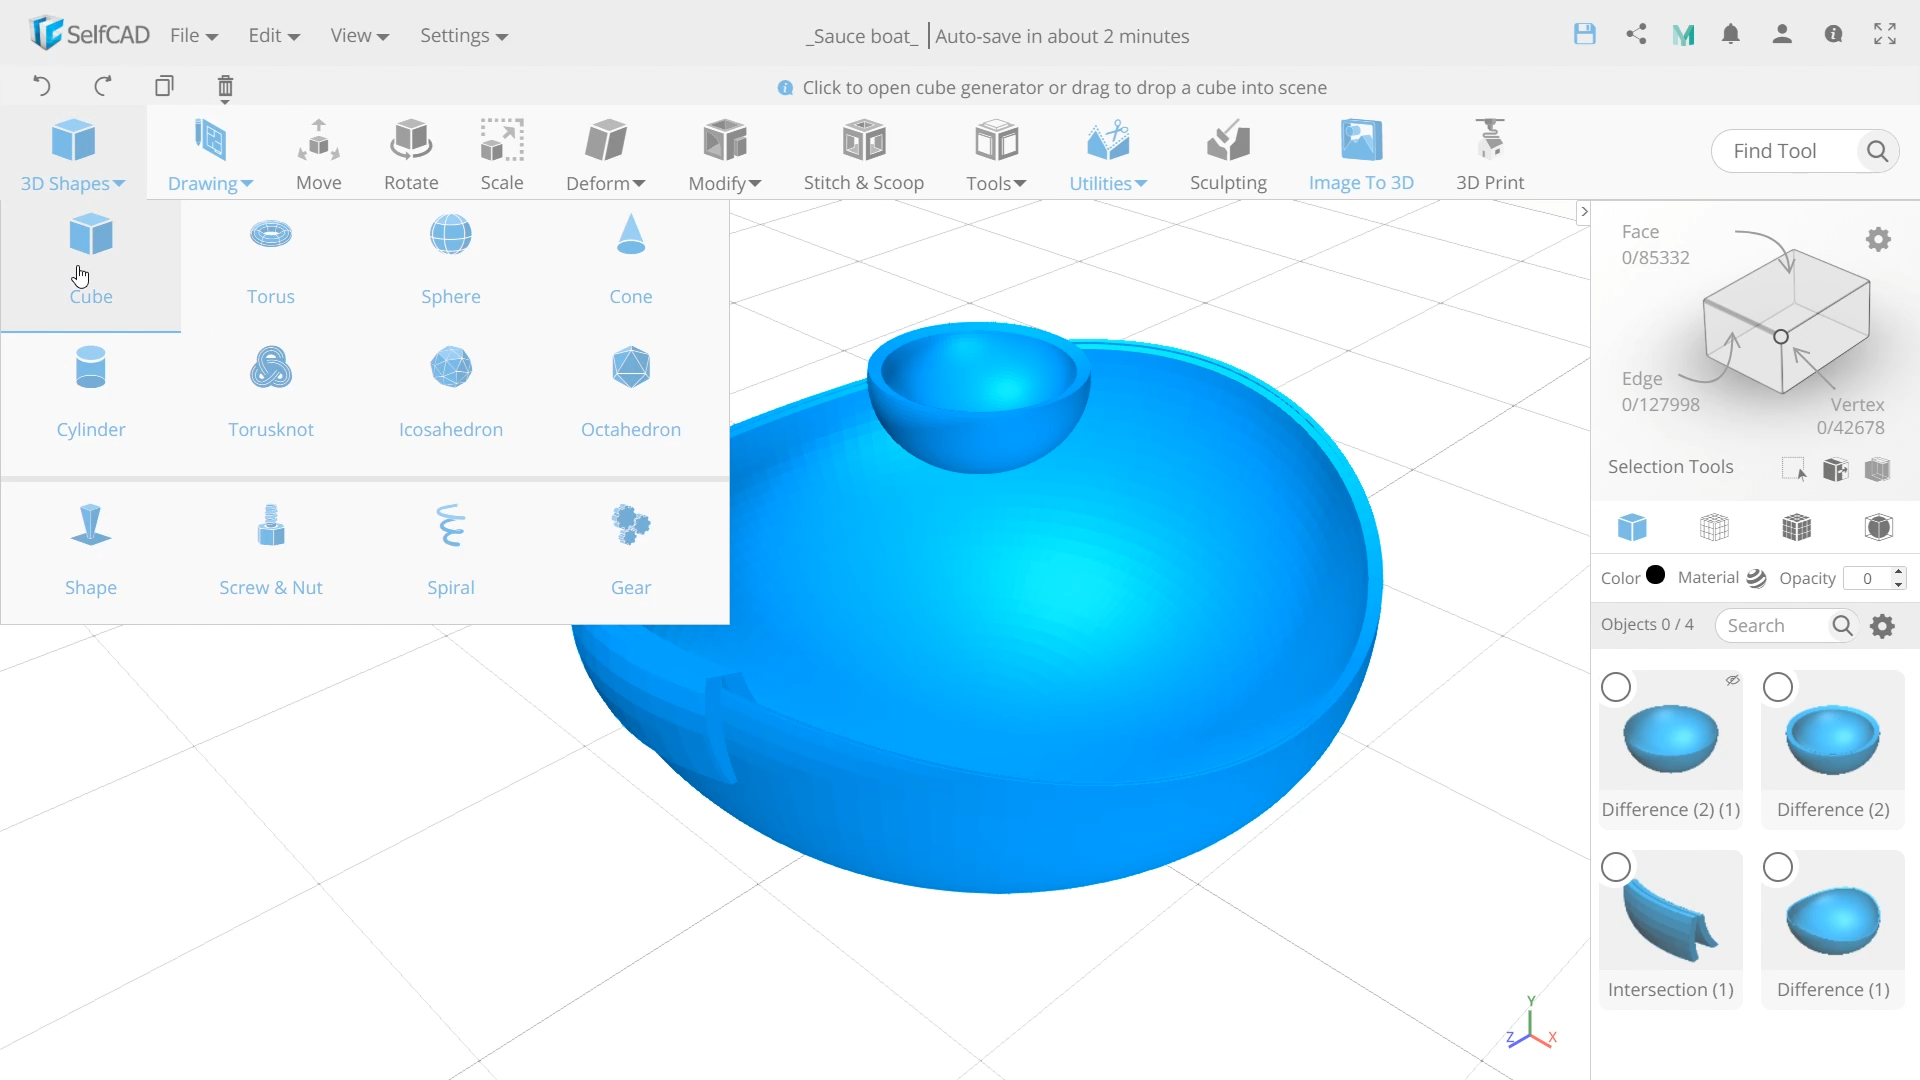
Task: Open the Settings menu
Action: click(x=464, y=35)
